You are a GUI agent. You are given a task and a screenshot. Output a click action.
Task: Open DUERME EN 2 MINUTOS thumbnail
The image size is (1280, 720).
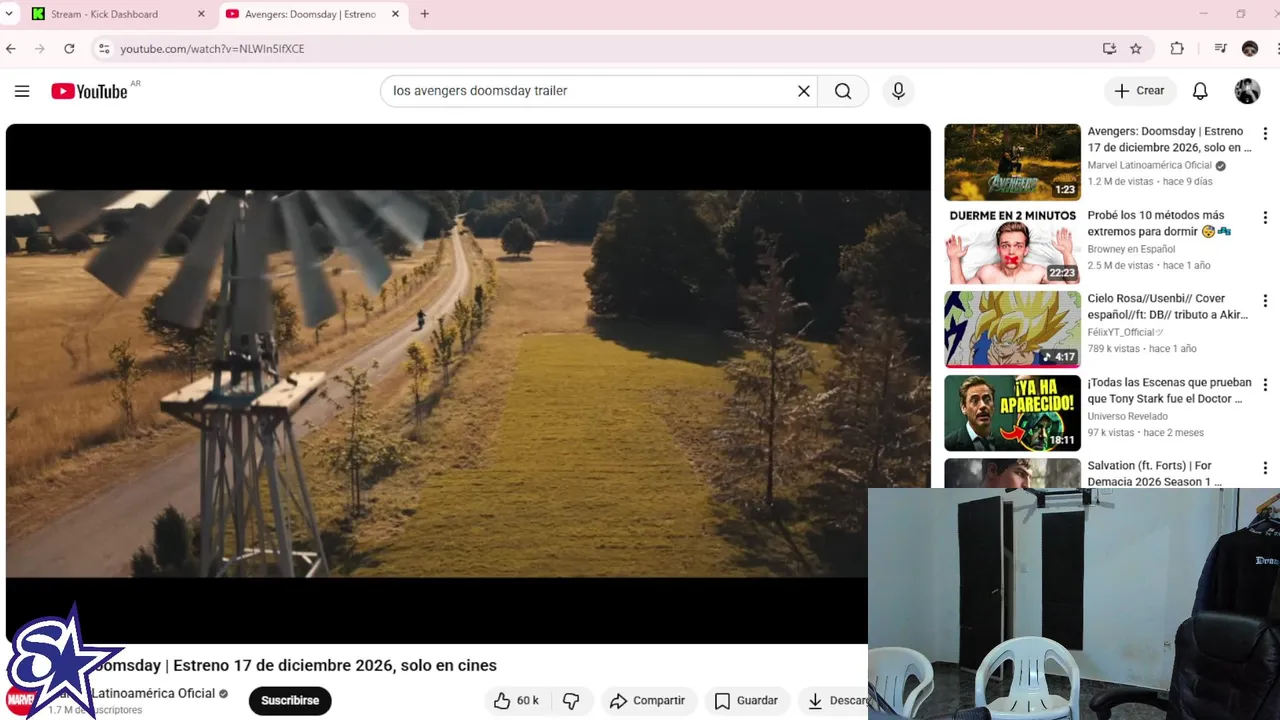pyautogui.click(x=1012, y=246)
